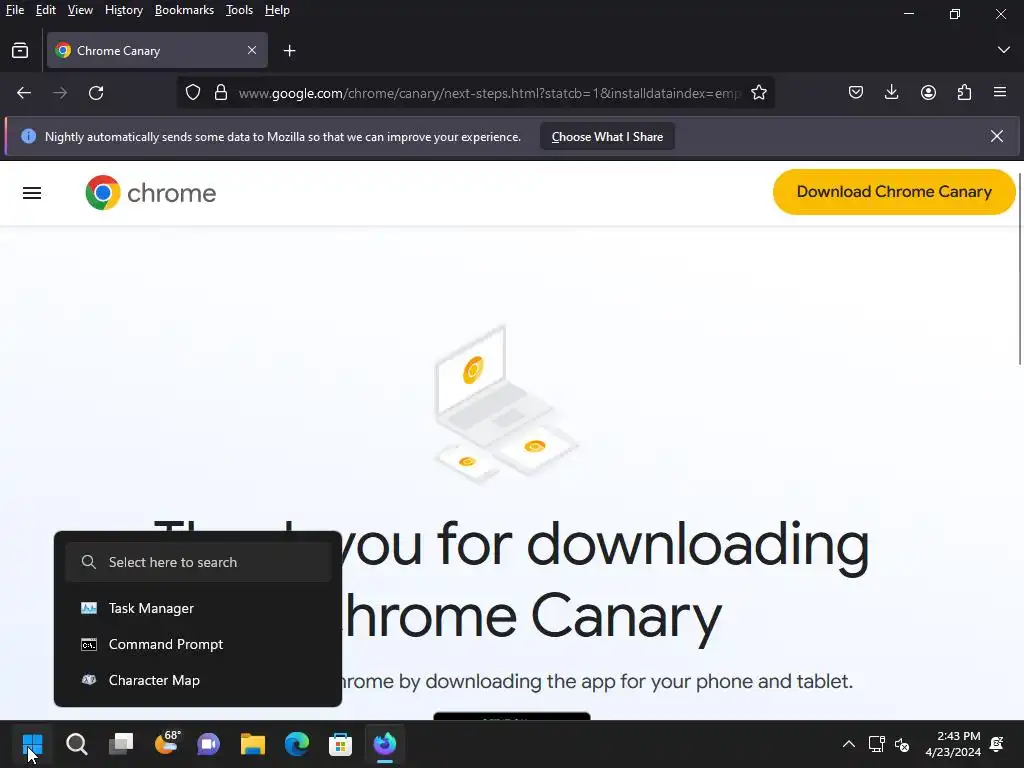Open File Explorer on taskbar
Screen dimensions: 1024x768
pos(253,744)
